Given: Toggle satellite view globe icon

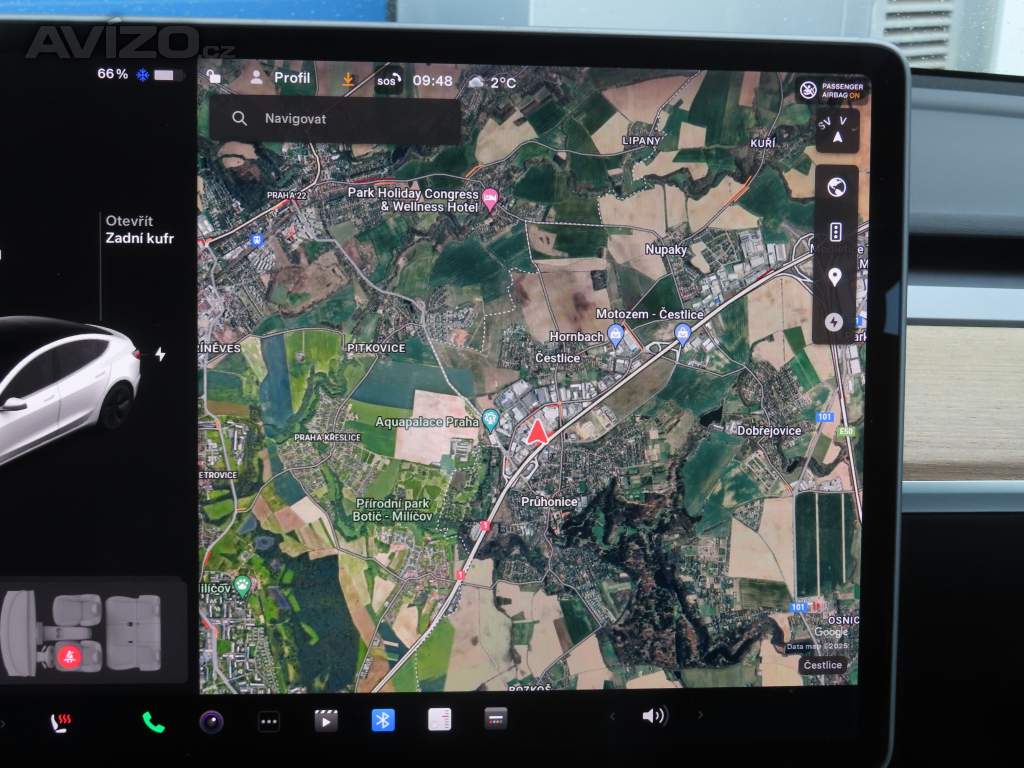Looking at the screenshot, I should coord(836,187).
